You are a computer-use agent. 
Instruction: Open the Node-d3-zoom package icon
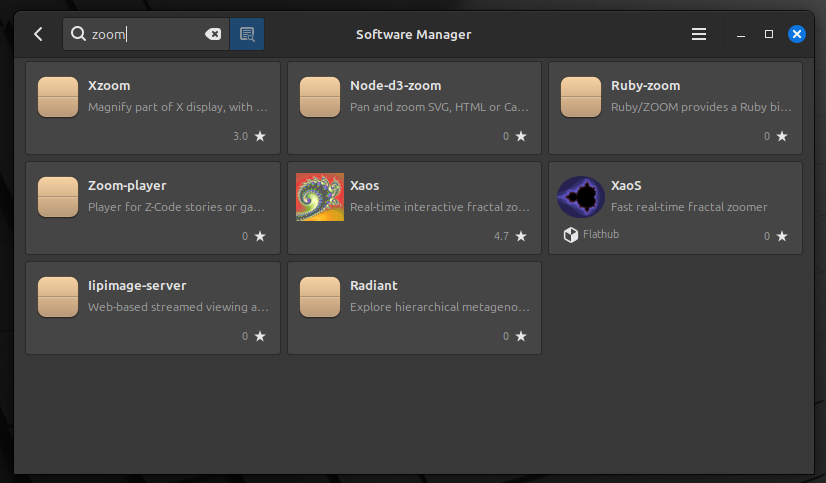[x=320, y=97]
